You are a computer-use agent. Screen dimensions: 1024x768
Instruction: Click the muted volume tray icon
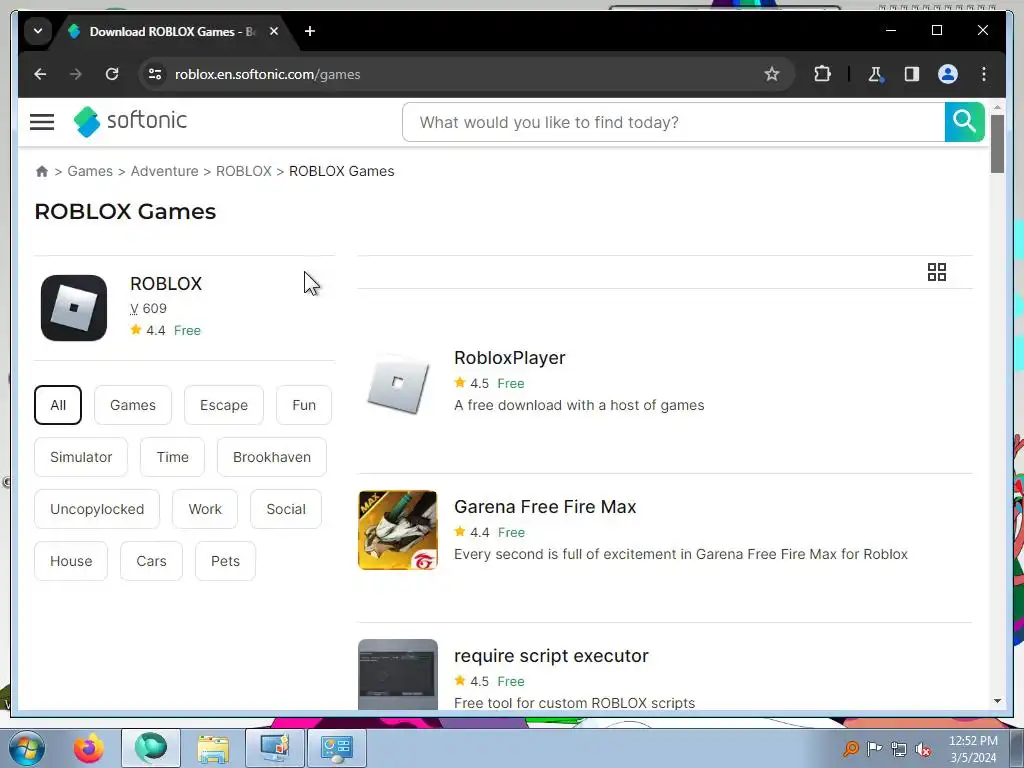point(923,750)
